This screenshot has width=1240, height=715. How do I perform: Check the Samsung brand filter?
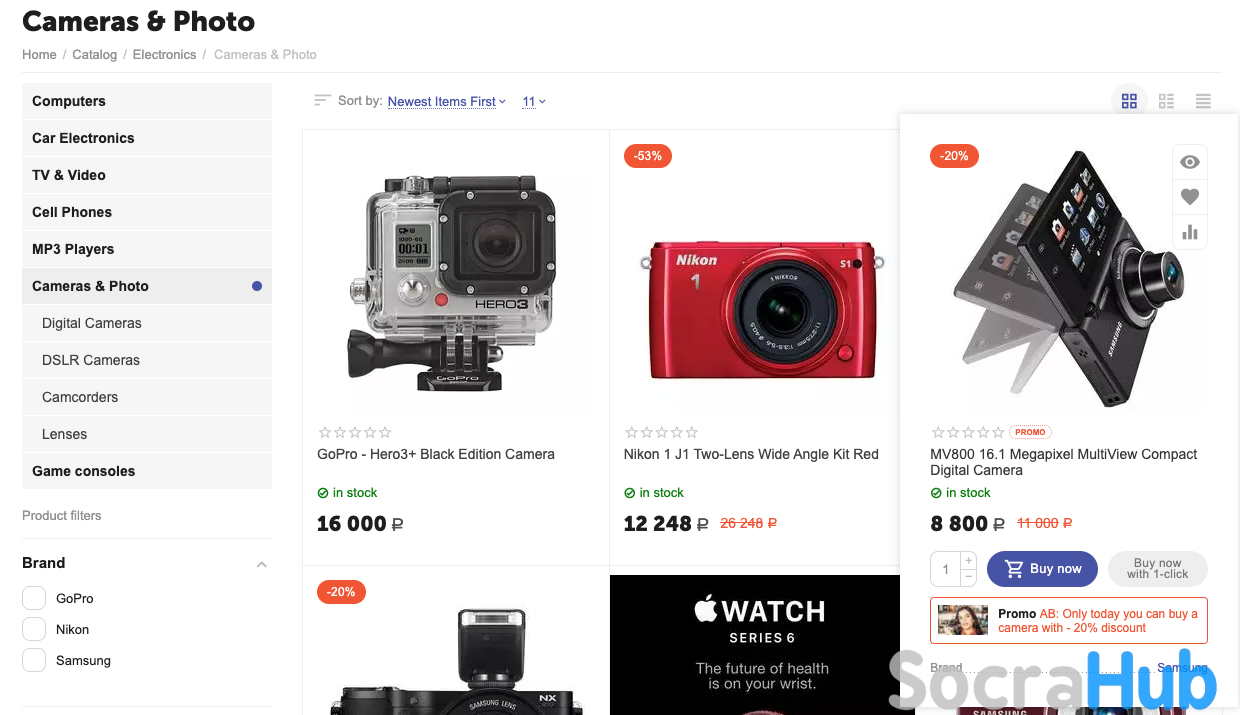(34, 660)
